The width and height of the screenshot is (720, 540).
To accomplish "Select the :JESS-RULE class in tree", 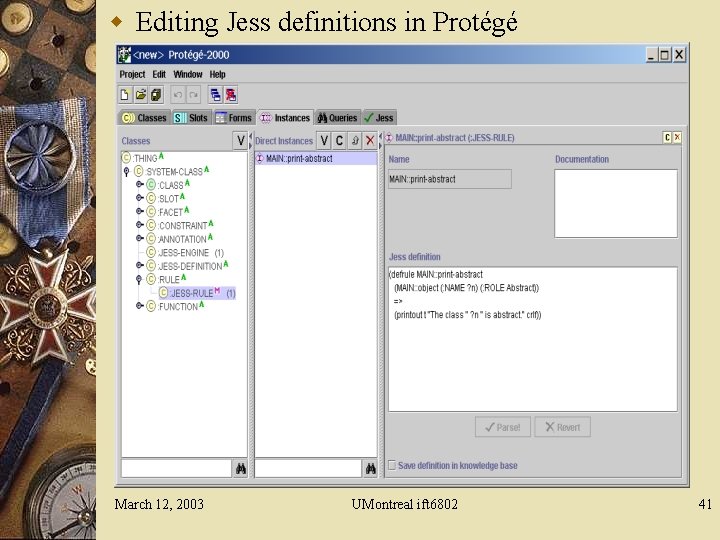I will click(x=197, y=293).
